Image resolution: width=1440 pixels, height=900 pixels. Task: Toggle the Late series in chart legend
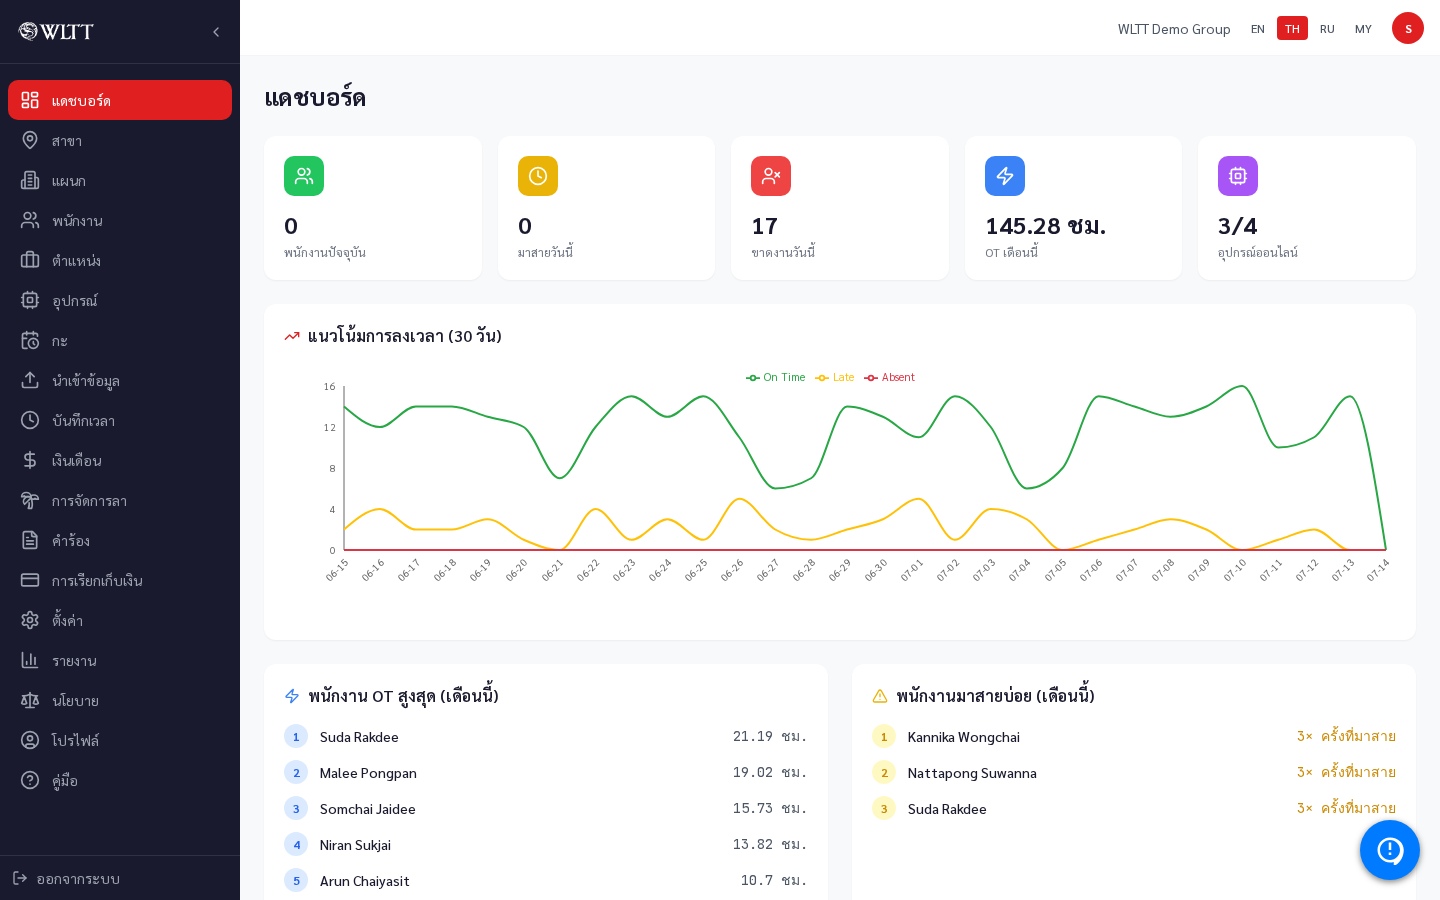pyautogui.click(x=835, y=377)
